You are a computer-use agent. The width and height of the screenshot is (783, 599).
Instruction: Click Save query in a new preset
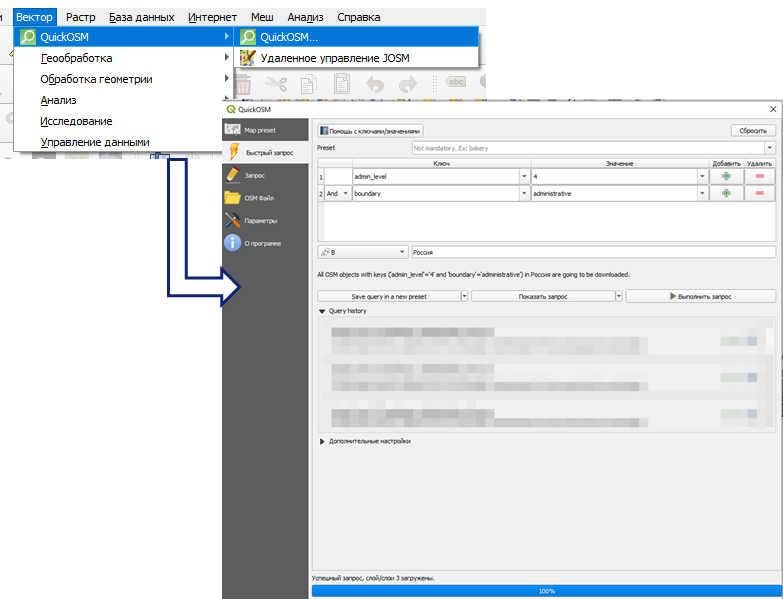[x=389, y=297]
